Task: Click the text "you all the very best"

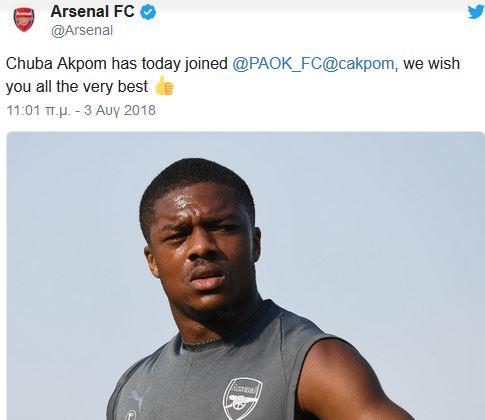Action: click(77, 87)
